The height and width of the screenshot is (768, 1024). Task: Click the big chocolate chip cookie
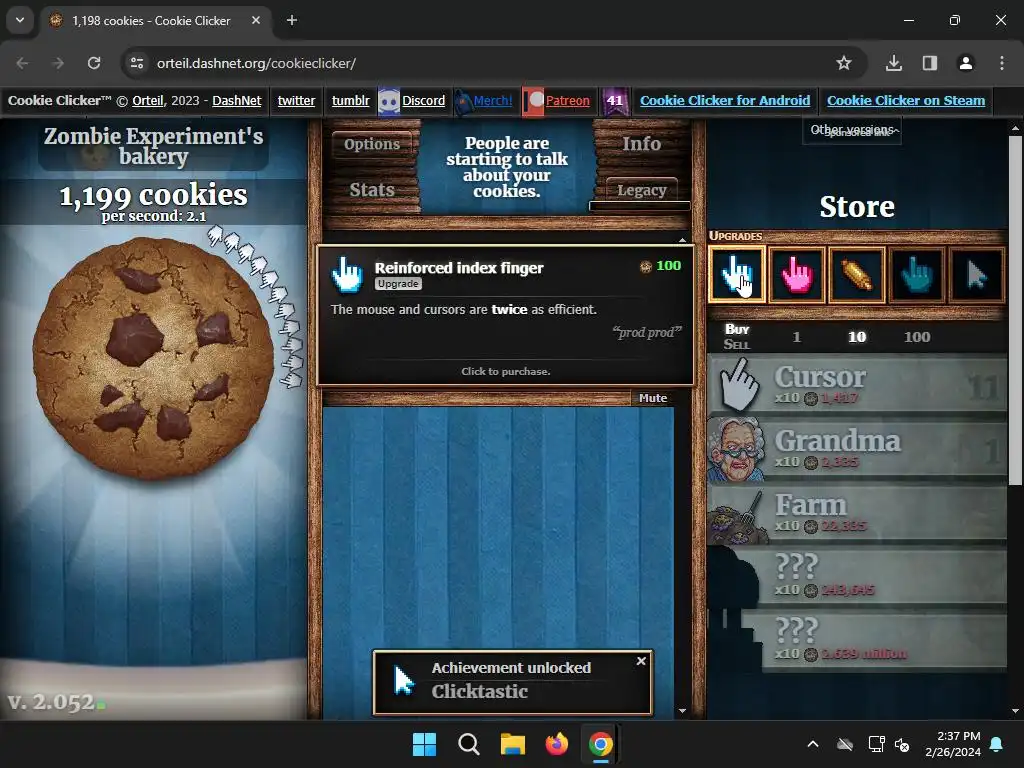tap(153, 358)
